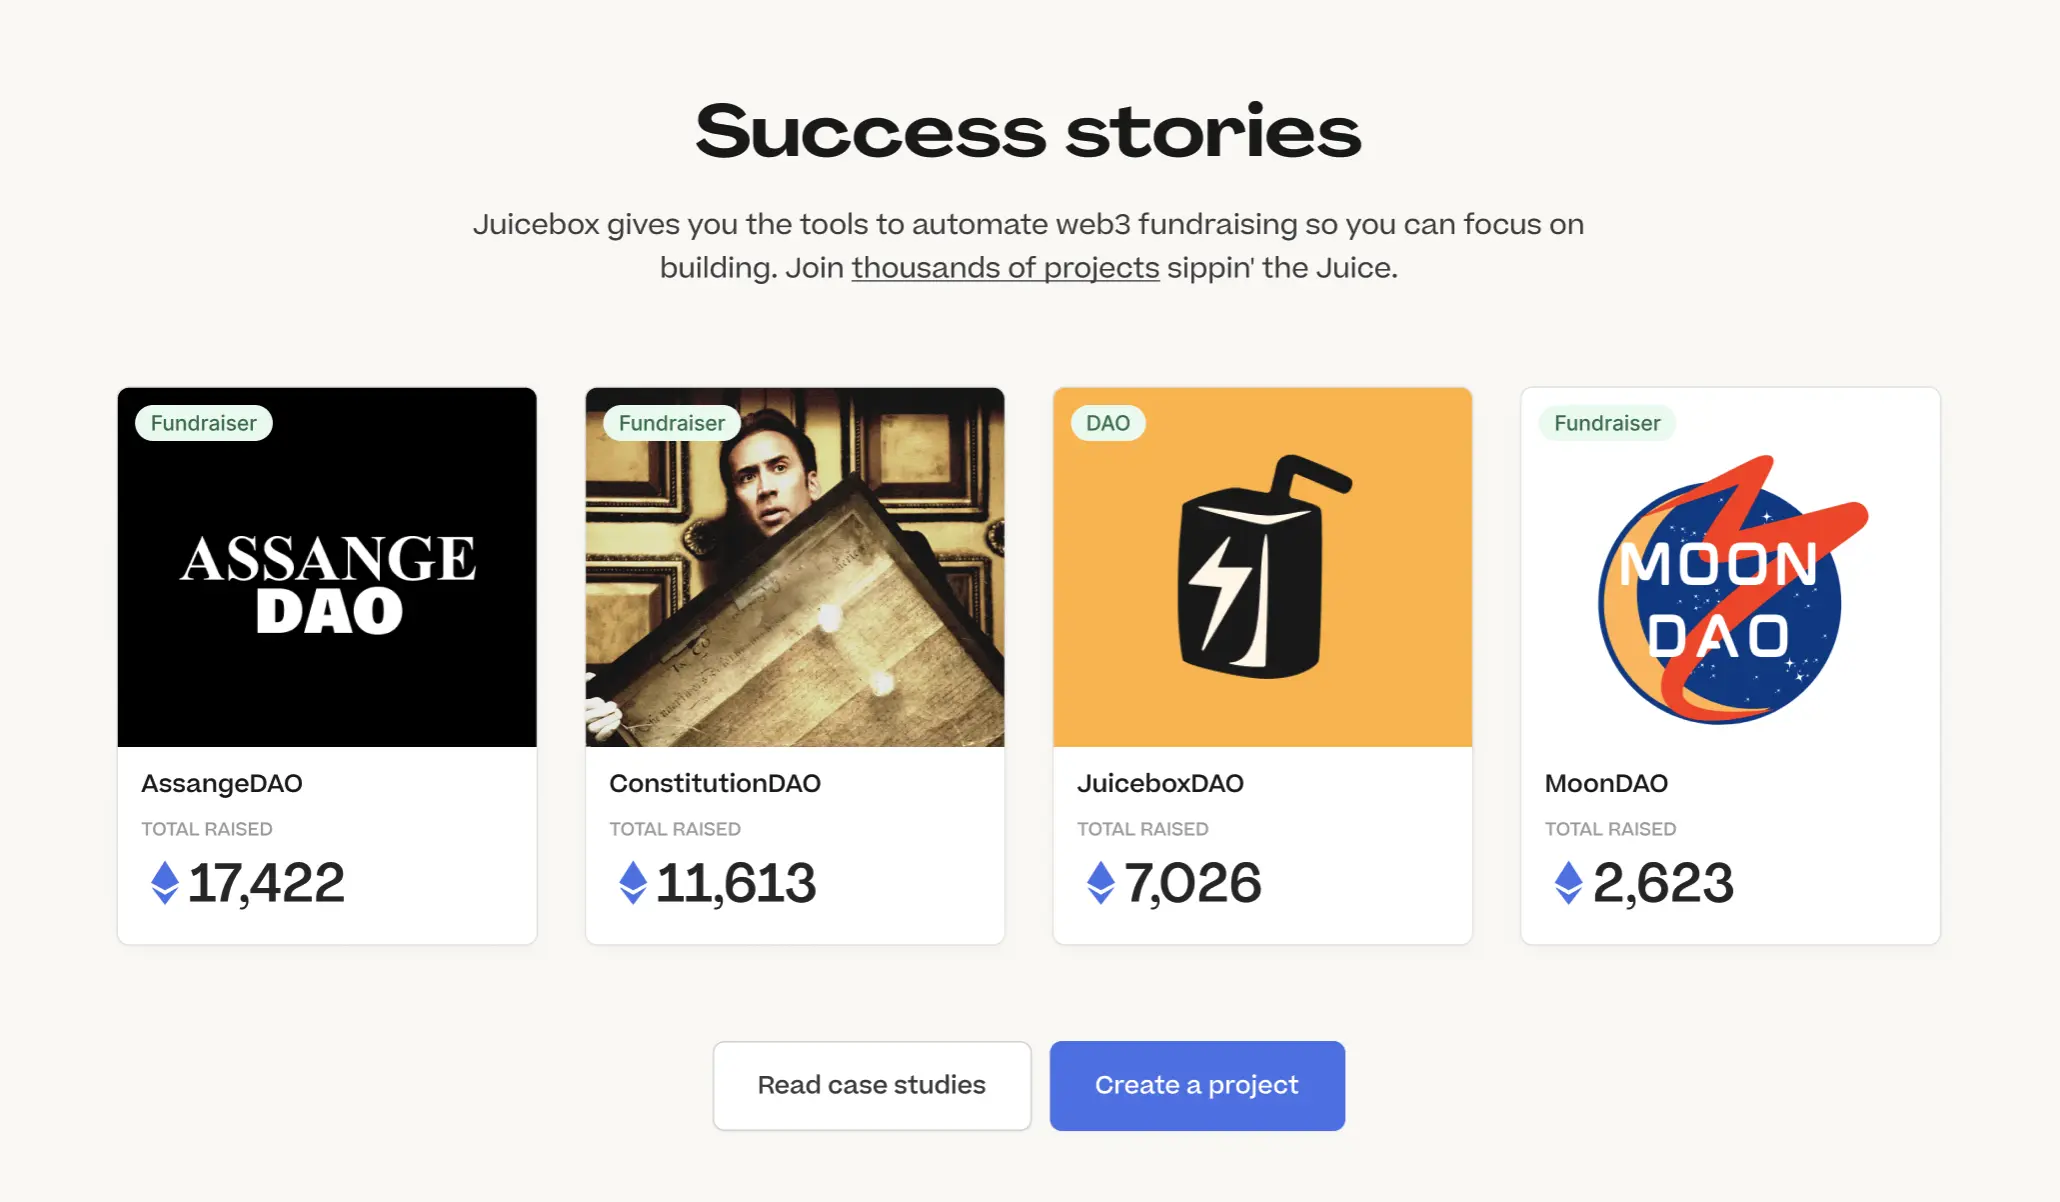
Task: Select the ConstitutionDAO project title
Action: [714, 783]
